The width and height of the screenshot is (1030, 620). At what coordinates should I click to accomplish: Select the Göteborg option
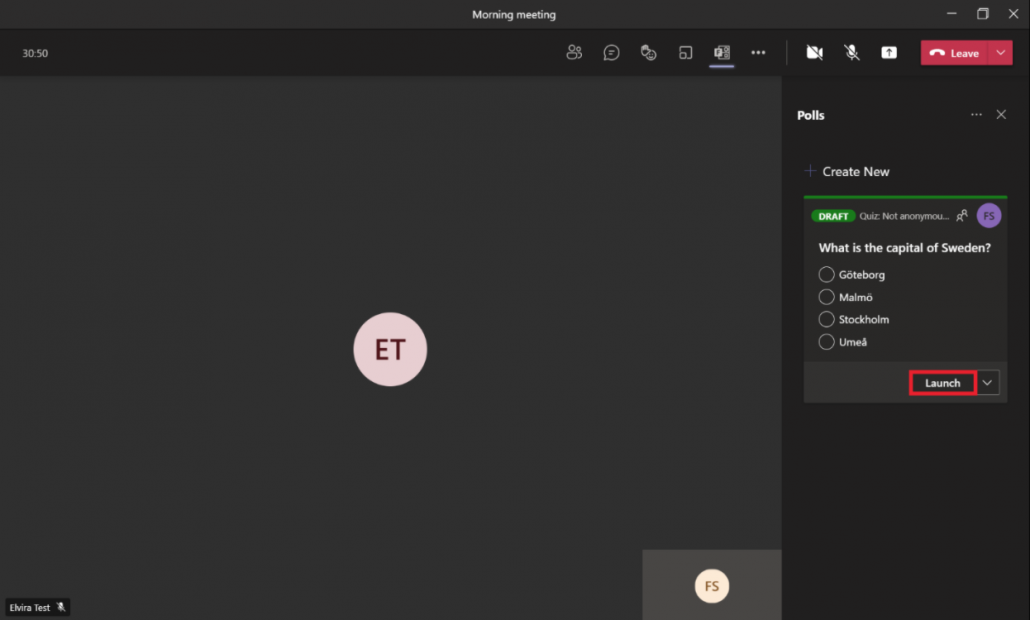(852, 275)
